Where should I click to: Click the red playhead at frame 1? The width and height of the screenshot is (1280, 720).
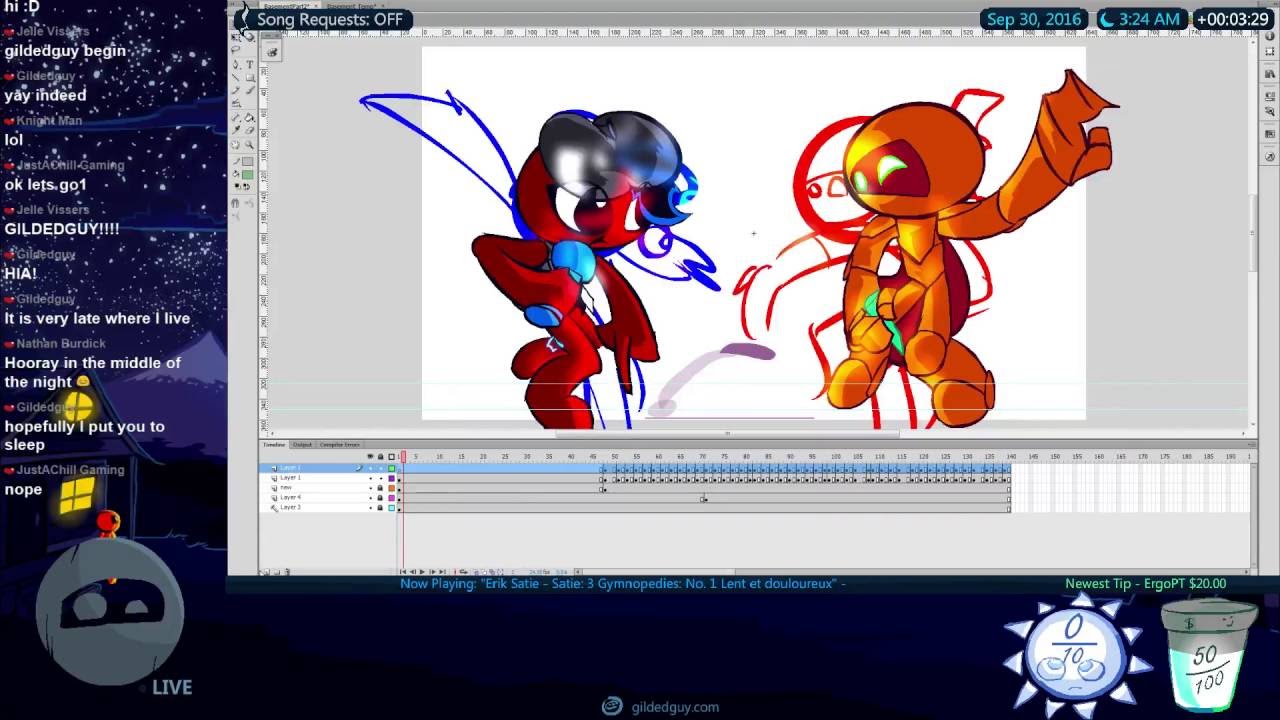pyautogui.click(x=403, y=457)
